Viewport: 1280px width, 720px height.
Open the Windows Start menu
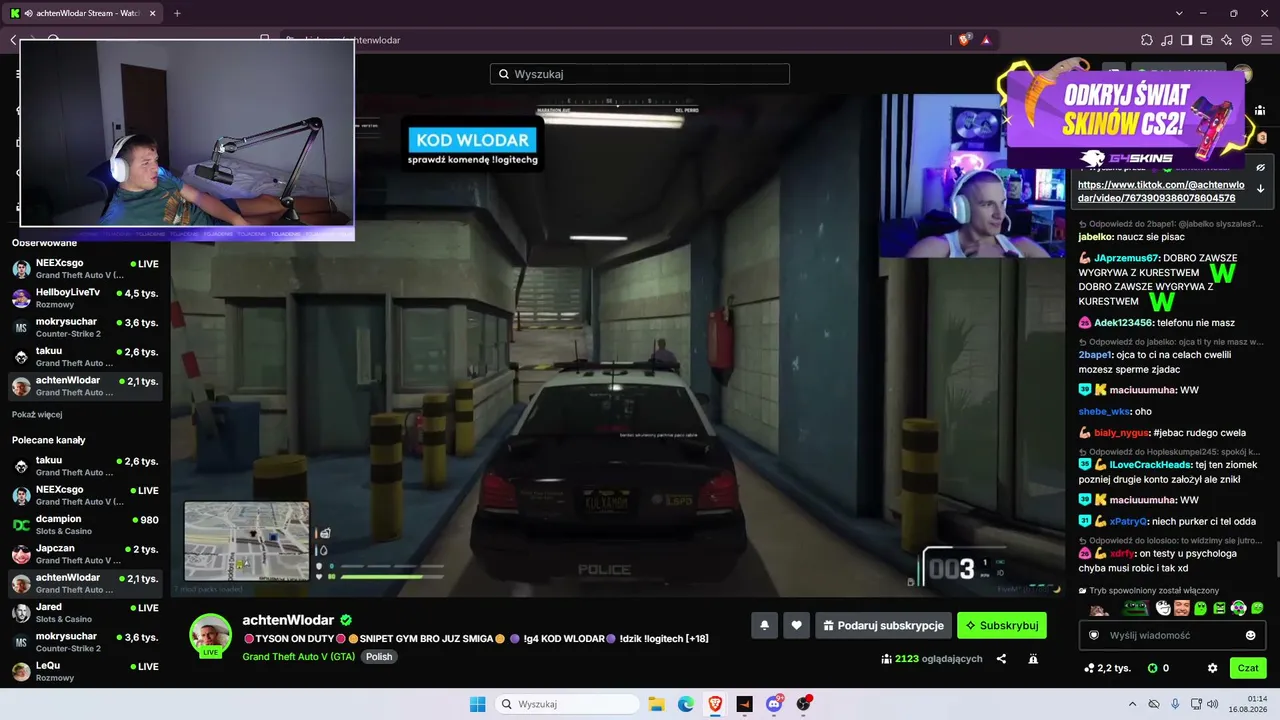tap(477, 704)
